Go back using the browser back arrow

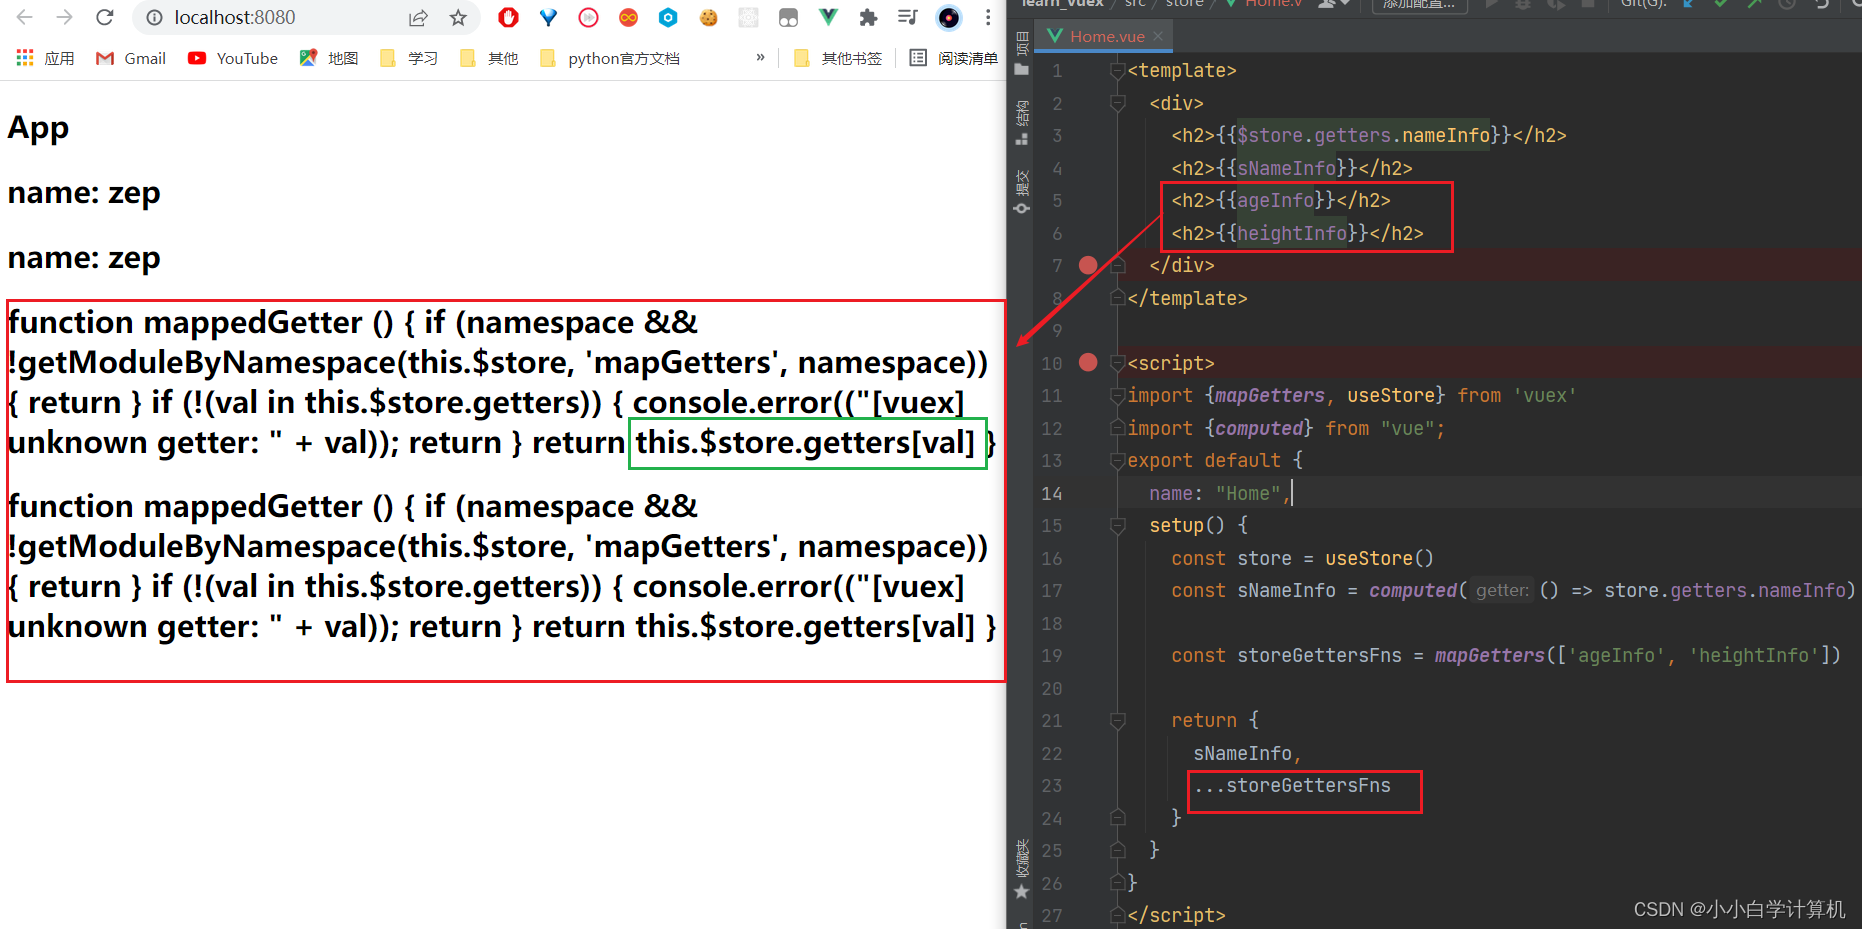tap(25, 17)
